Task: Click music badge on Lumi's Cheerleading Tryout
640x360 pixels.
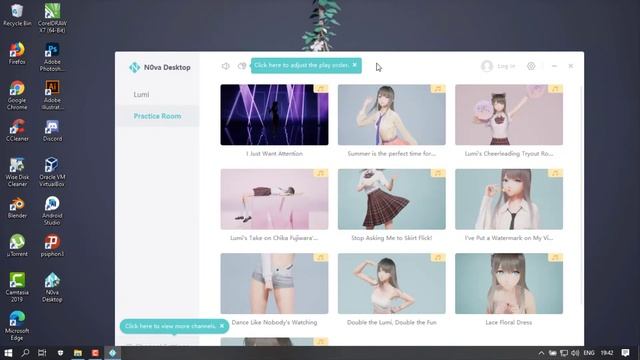Action: pos(556,89)
